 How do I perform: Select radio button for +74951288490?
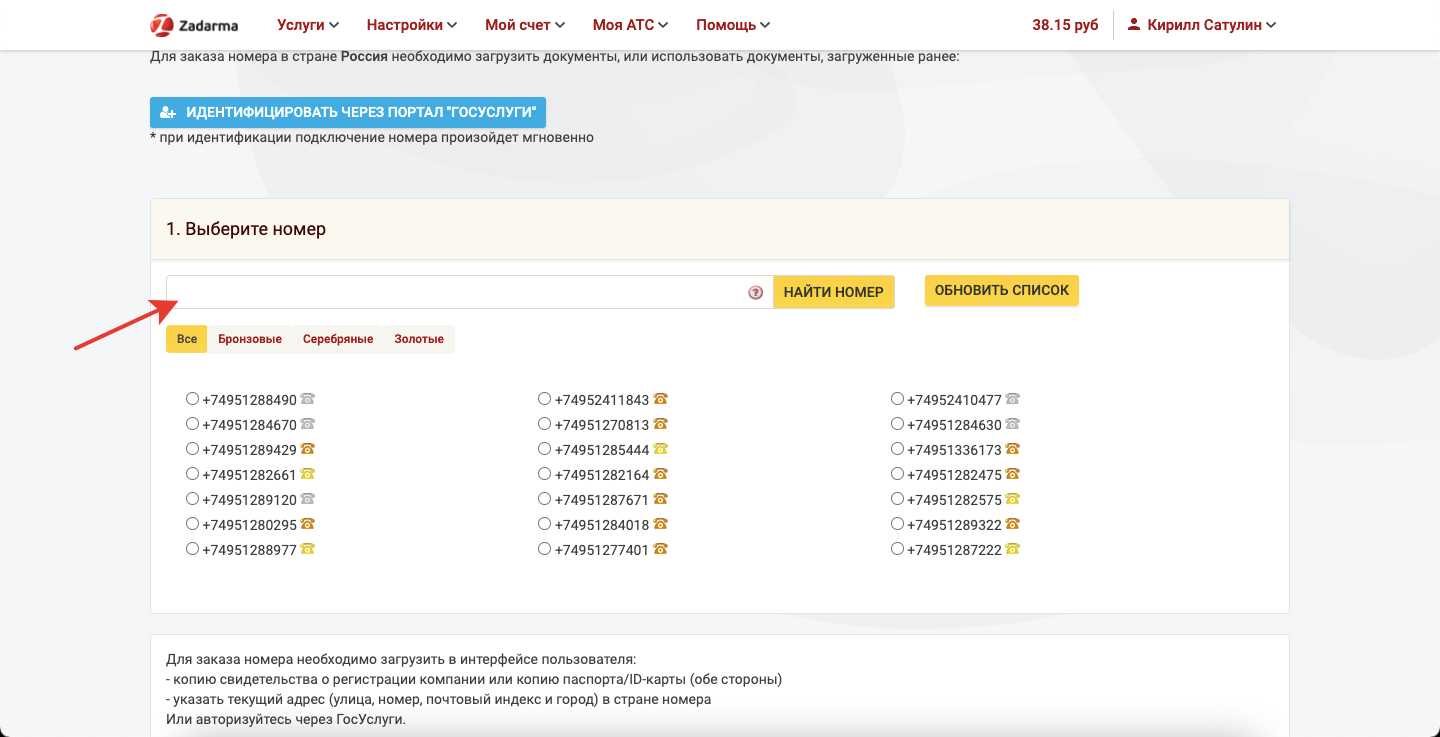[x=192, y=399]
